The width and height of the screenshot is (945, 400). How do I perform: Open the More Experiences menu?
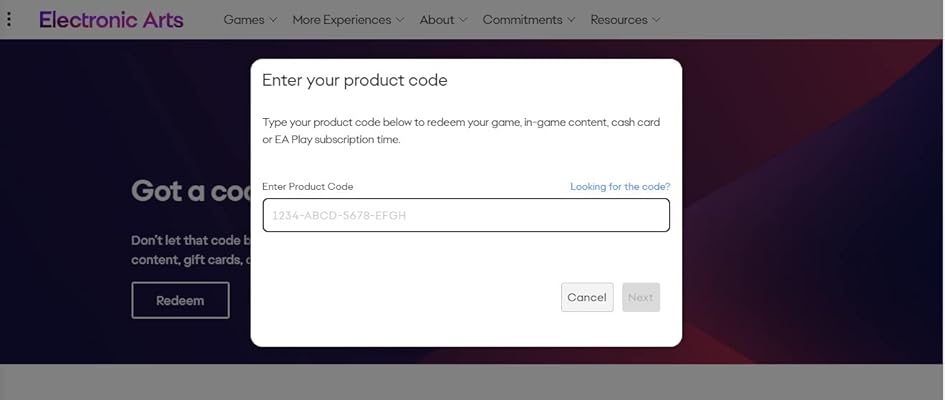(341, 20)
